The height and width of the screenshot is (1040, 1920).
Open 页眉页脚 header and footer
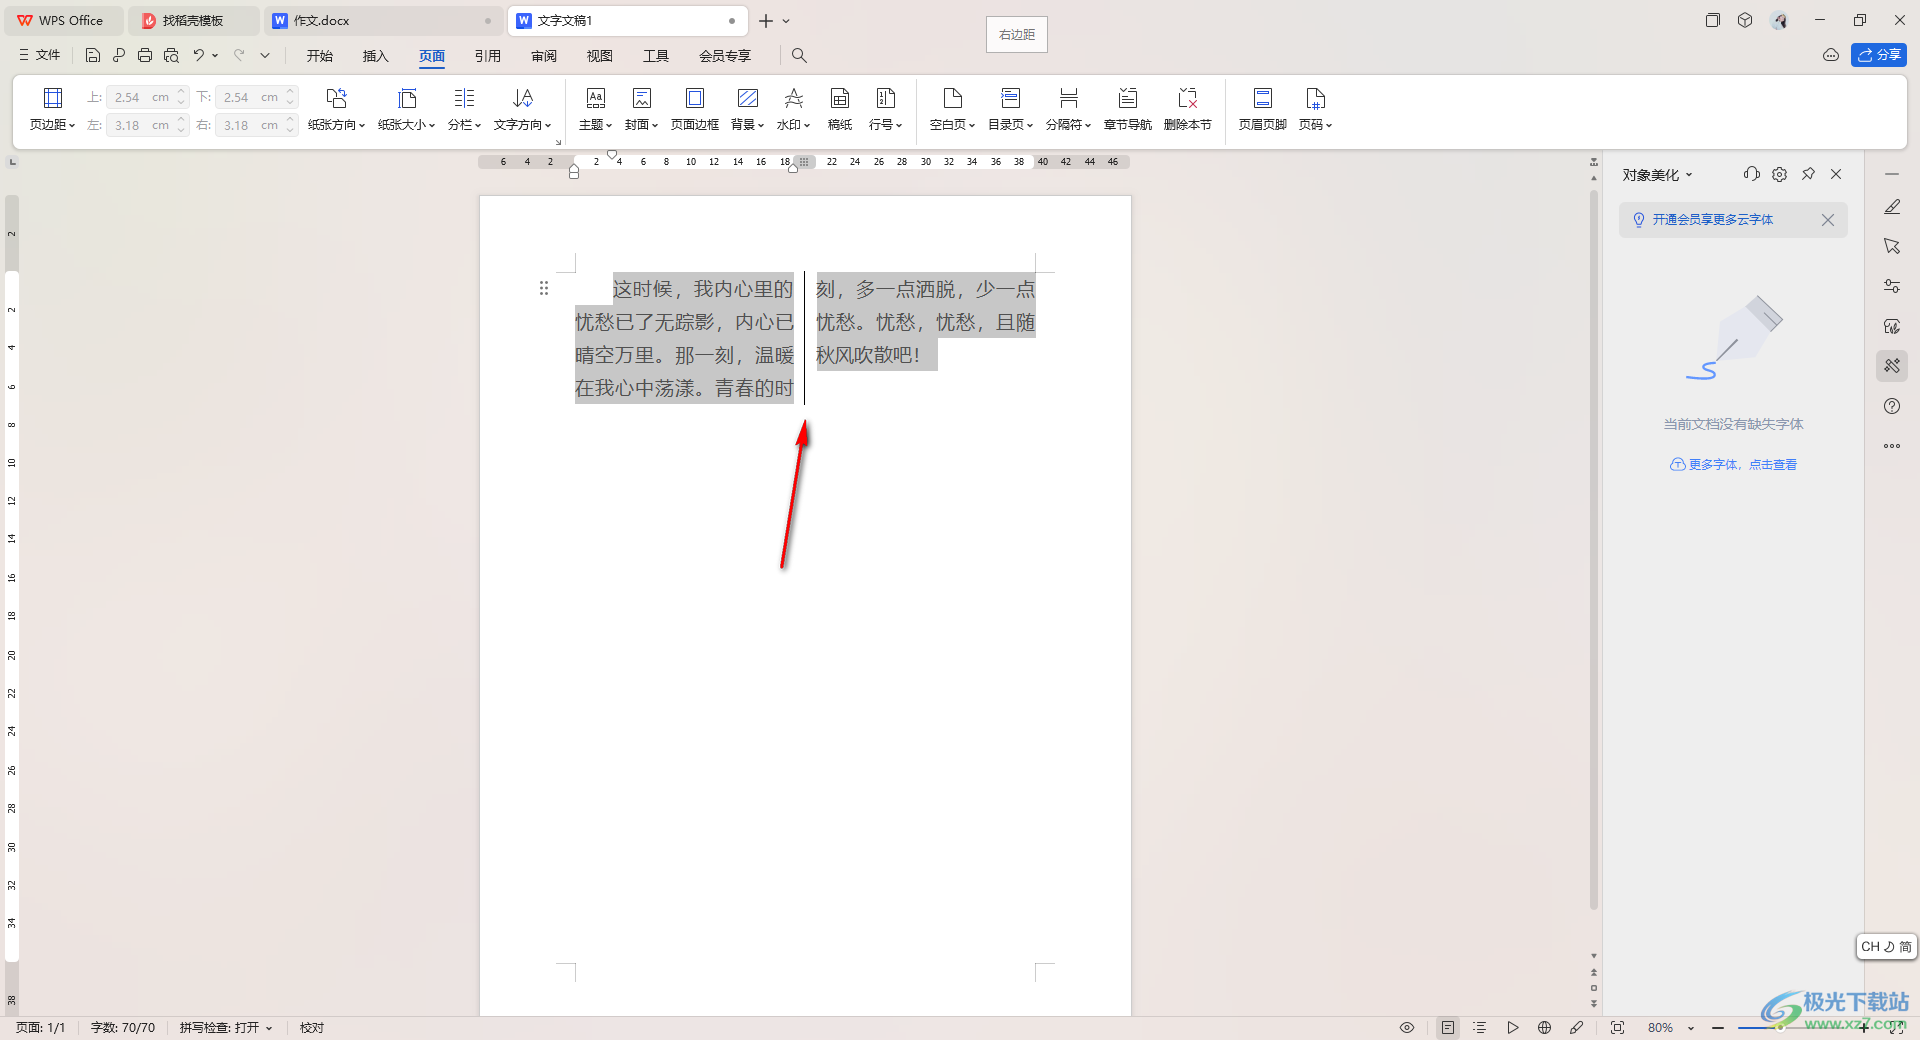click(x=1262, y=109)
